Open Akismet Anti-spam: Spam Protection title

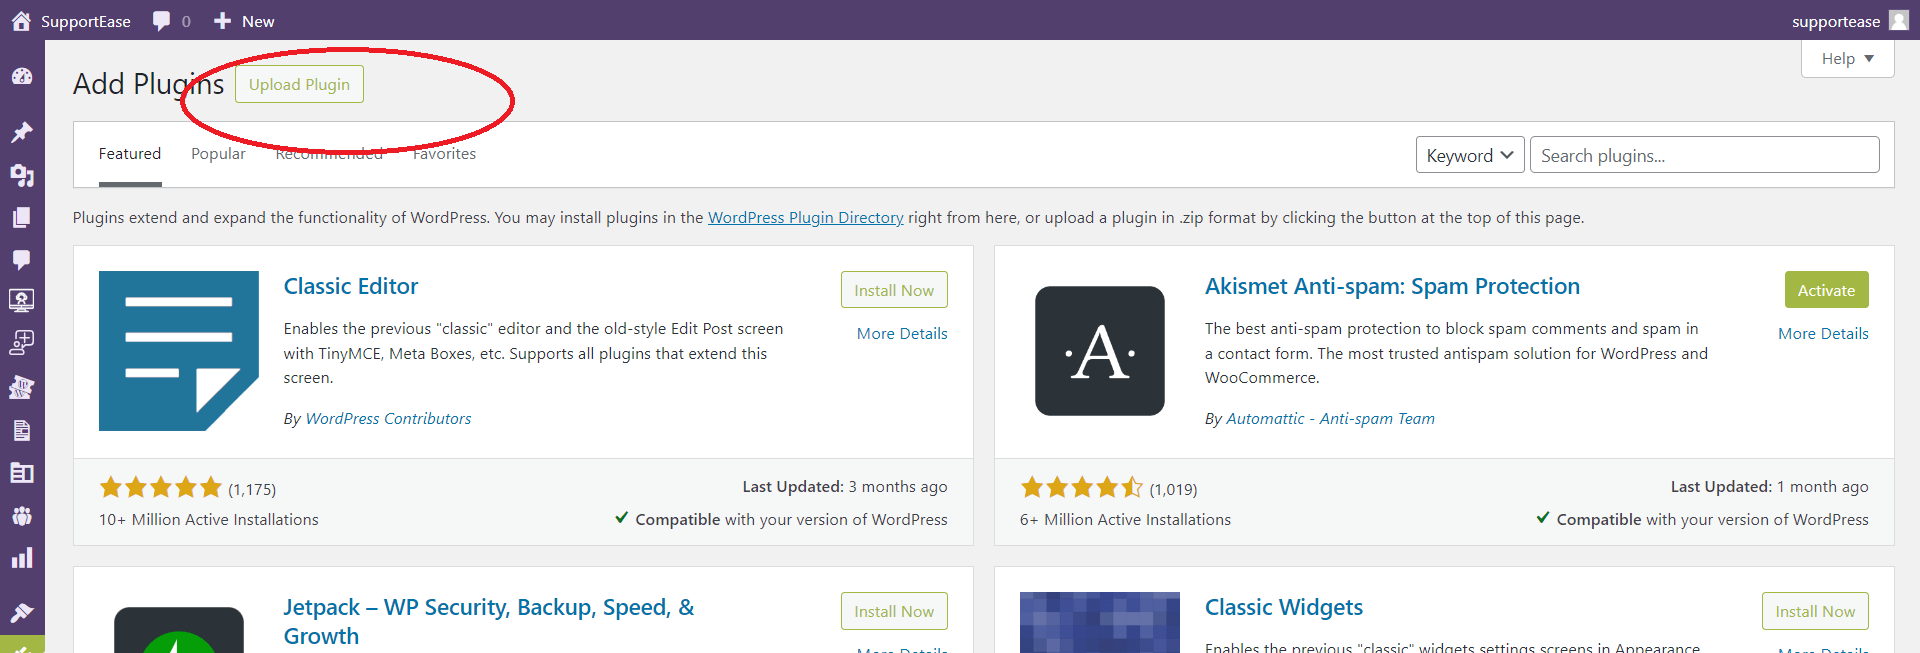point(1392,286)
